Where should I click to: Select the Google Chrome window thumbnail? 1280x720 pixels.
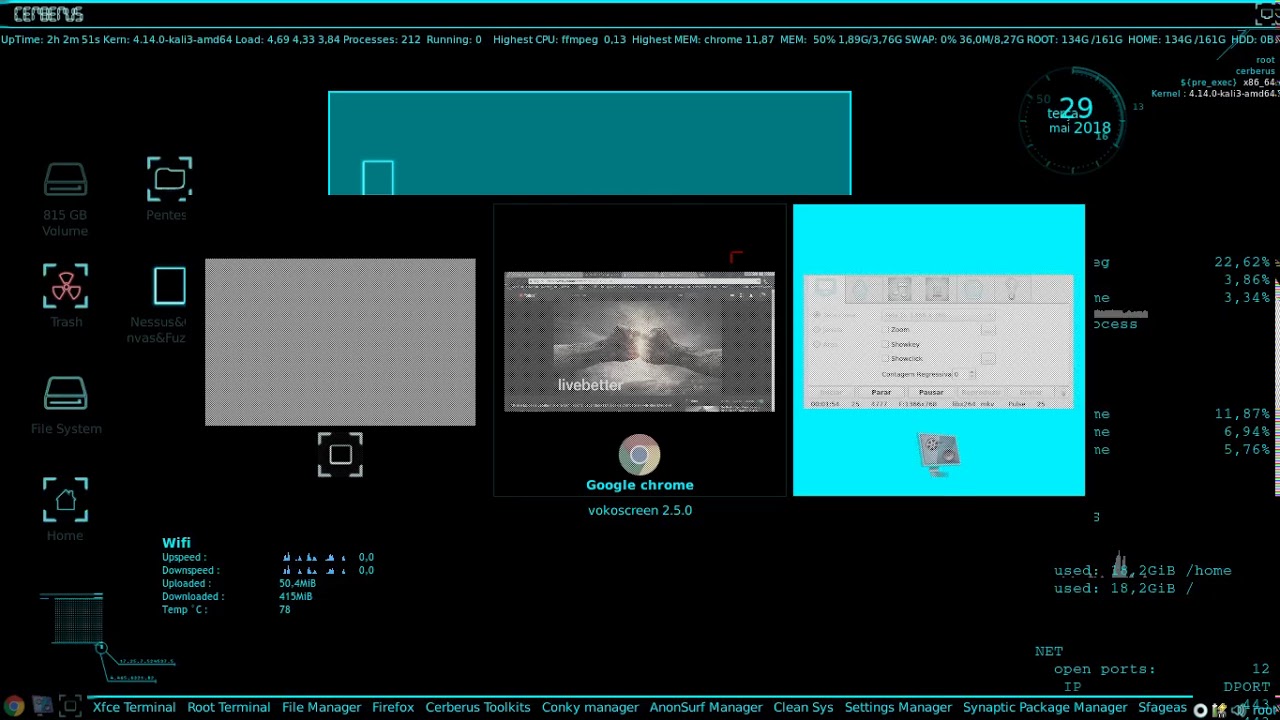tap(639, 342)
